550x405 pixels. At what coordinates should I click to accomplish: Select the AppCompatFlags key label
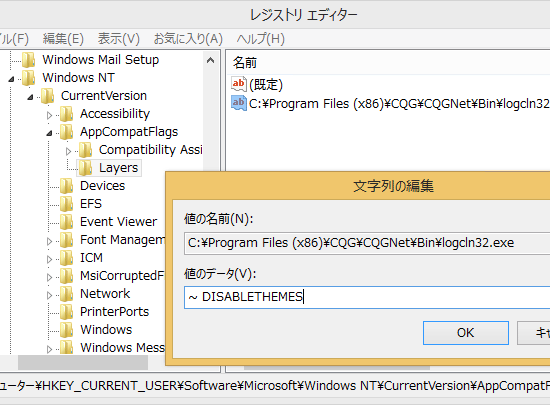point(129,132)
